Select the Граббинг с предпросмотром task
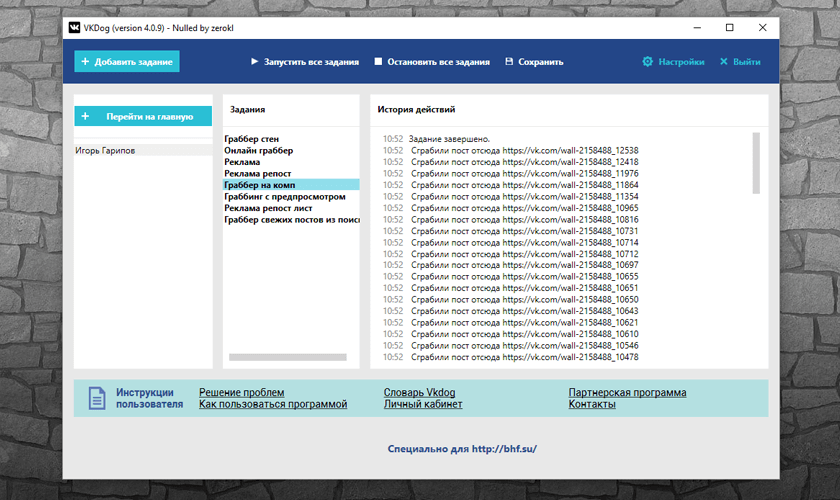The width and height of the screenshot is (840, 500). pos(291,197)
